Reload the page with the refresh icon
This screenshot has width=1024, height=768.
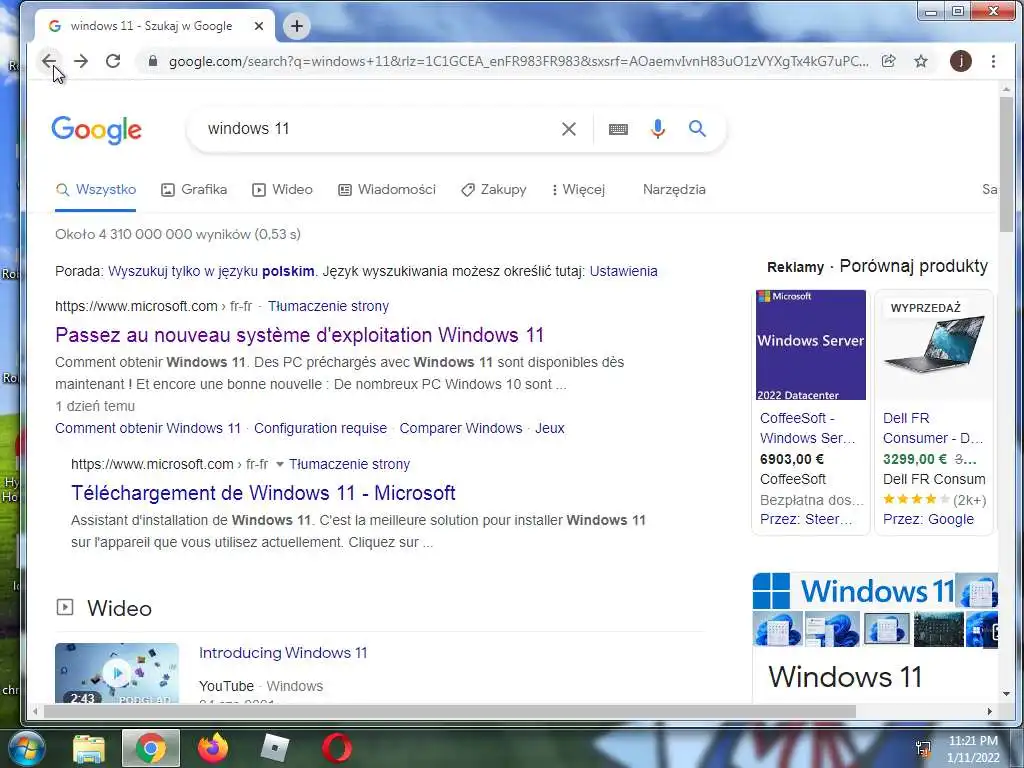tap(113, 61)
